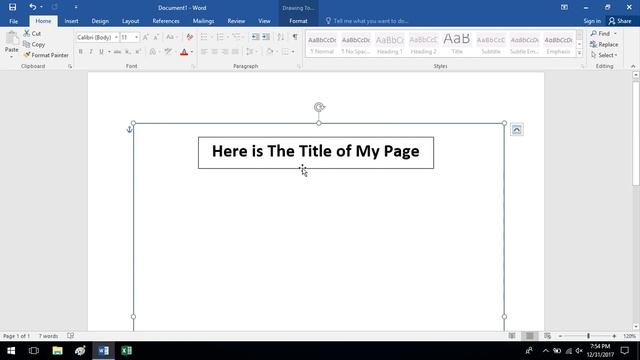
Task: Expand the font color dropdown arrow
Action: tap(192, 52)
